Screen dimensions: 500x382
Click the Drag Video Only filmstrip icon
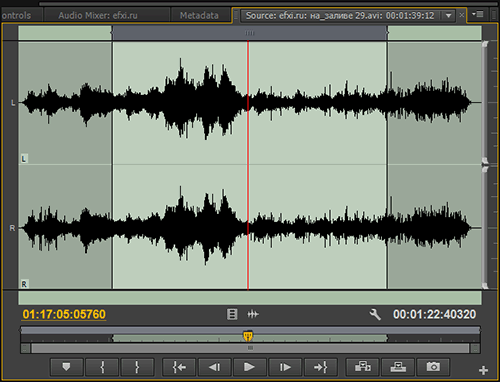coord(232,314)
